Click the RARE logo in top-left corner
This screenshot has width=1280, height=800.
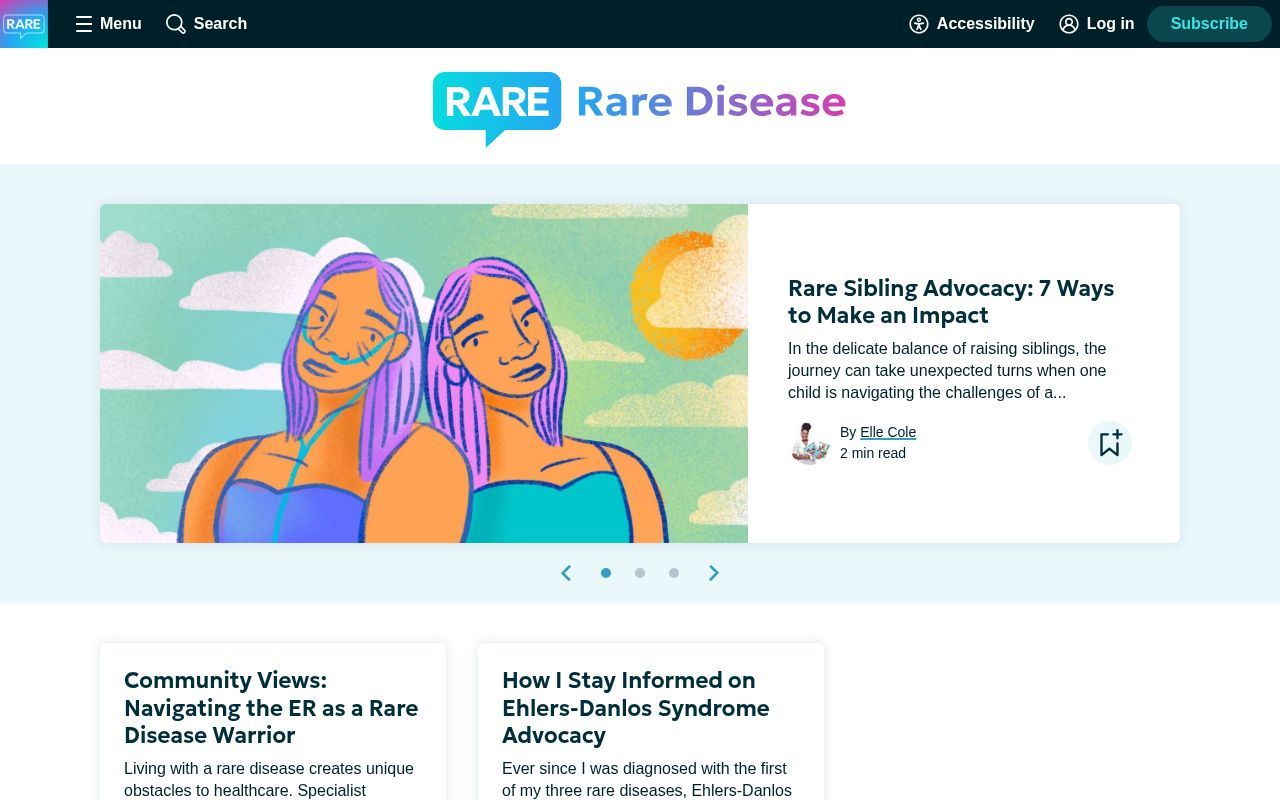tap(24, 24)
